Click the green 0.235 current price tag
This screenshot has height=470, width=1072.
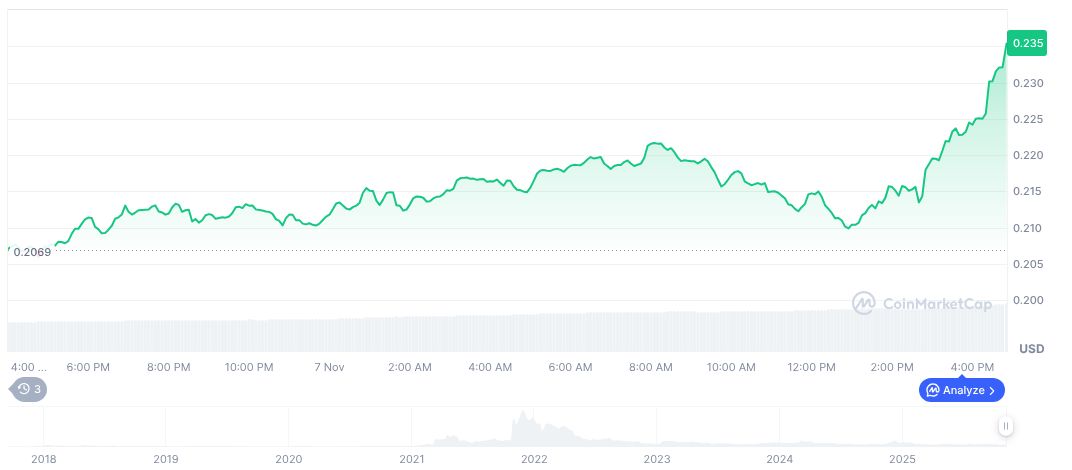coord(1028,43)
